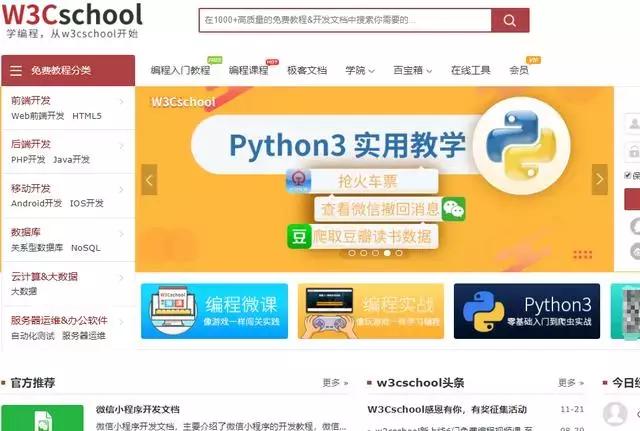Screen dimensions: 640x431
Task: Open the 极客文档 nav item
Action: click(x=307, y=71)
